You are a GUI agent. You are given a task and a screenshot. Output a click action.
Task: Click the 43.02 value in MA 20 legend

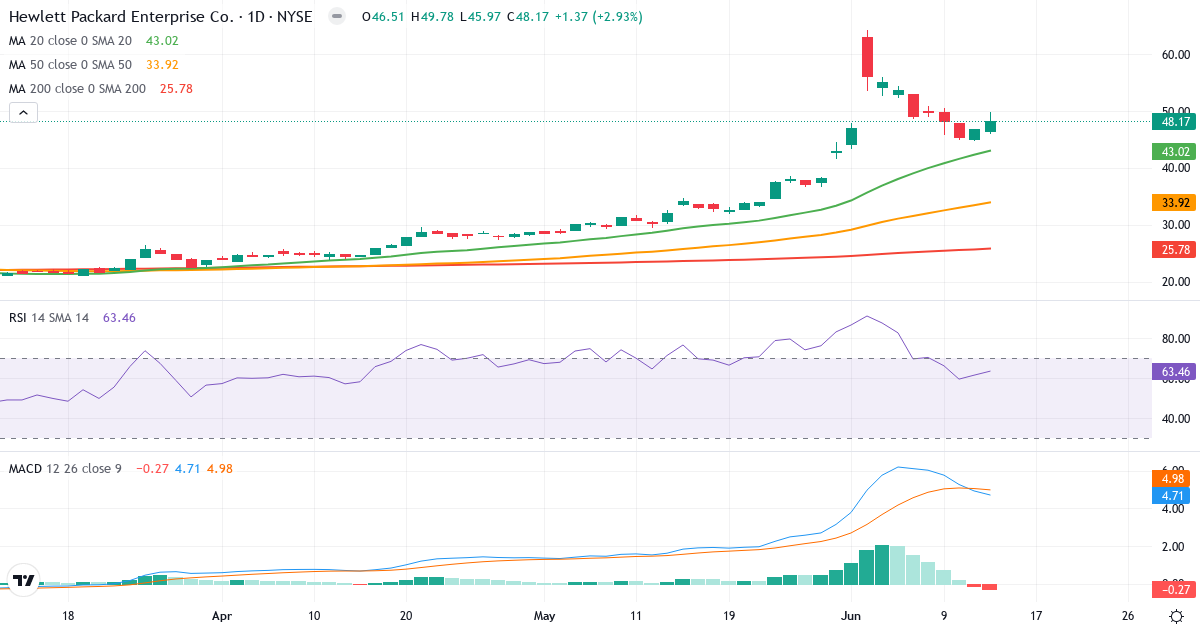[162, 41]
